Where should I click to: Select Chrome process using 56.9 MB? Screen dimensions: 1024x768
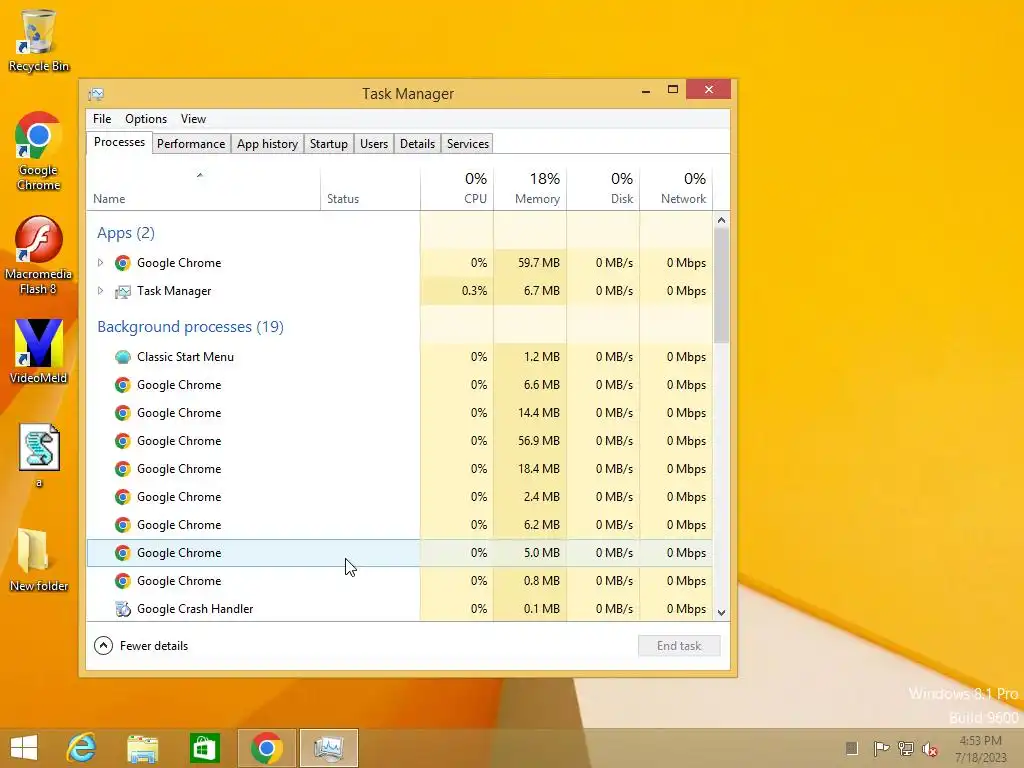pyautogui.click(x=400, y=441)
